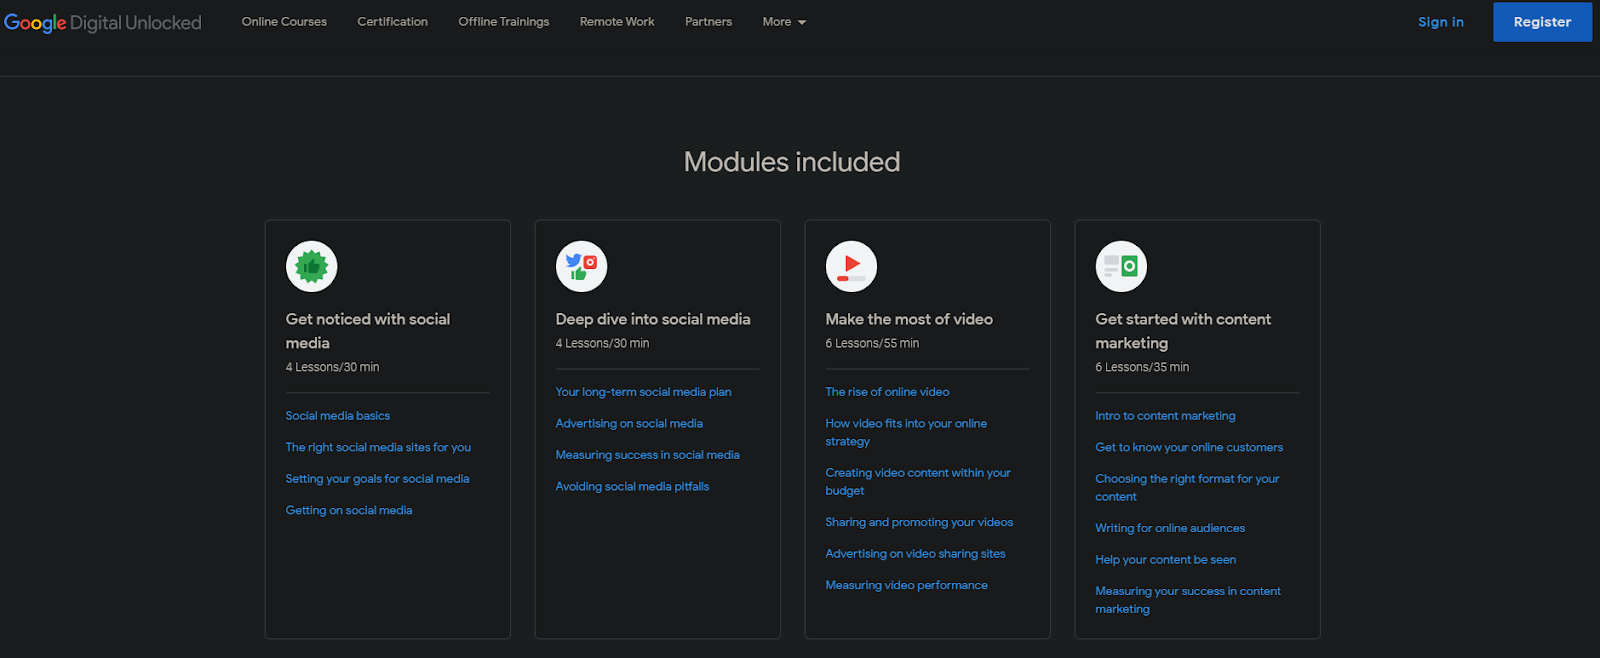Click the green thumbs-up badge module icon
The image size is (1600, 658).
[311, 267]
